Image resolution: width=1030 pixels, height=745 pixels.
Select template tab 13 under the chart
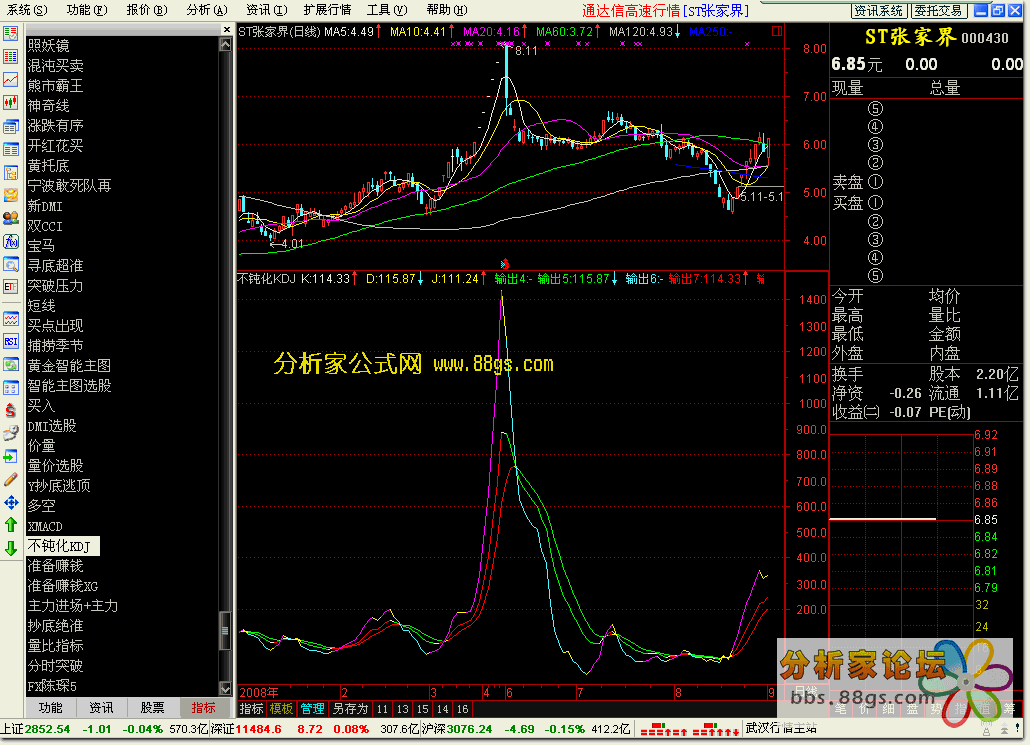point(403,709)
